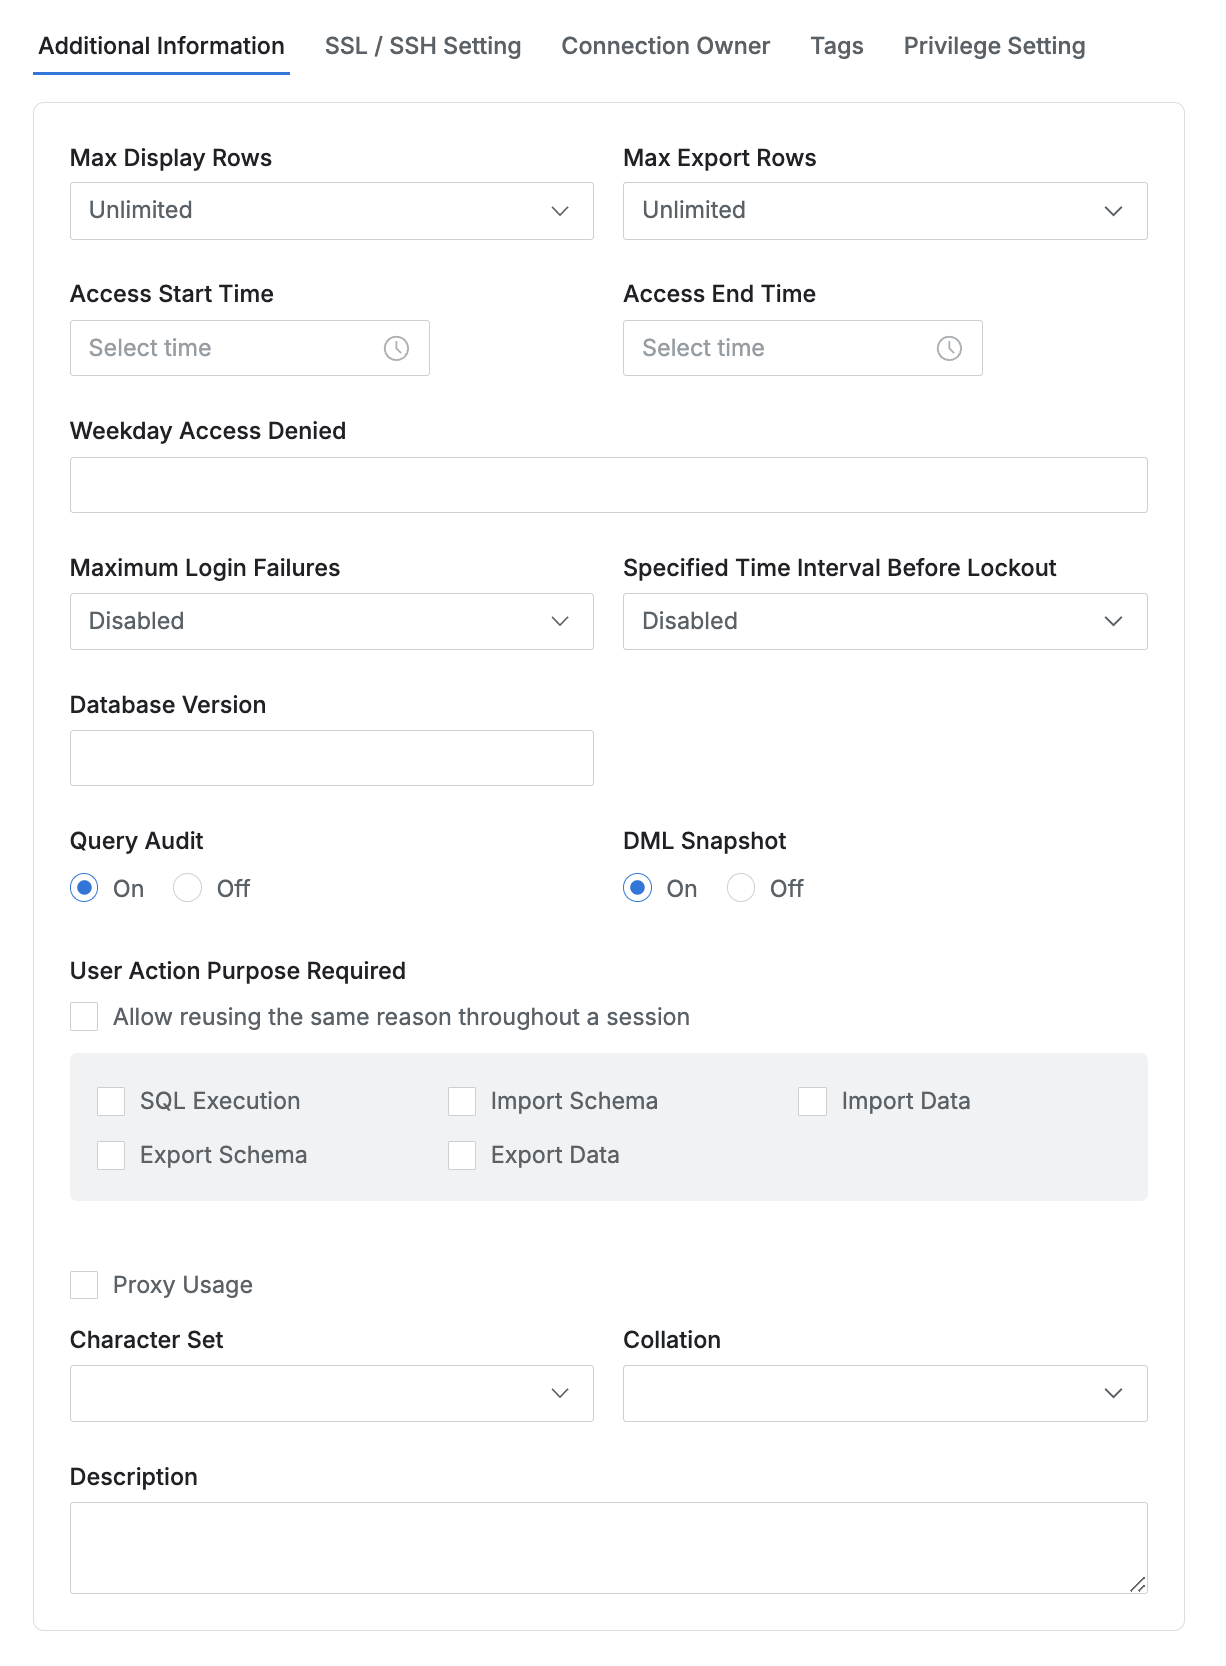Open Maximum Login Failures dropdown
The image size is (1226, 1666).
[x=331, y=621]
